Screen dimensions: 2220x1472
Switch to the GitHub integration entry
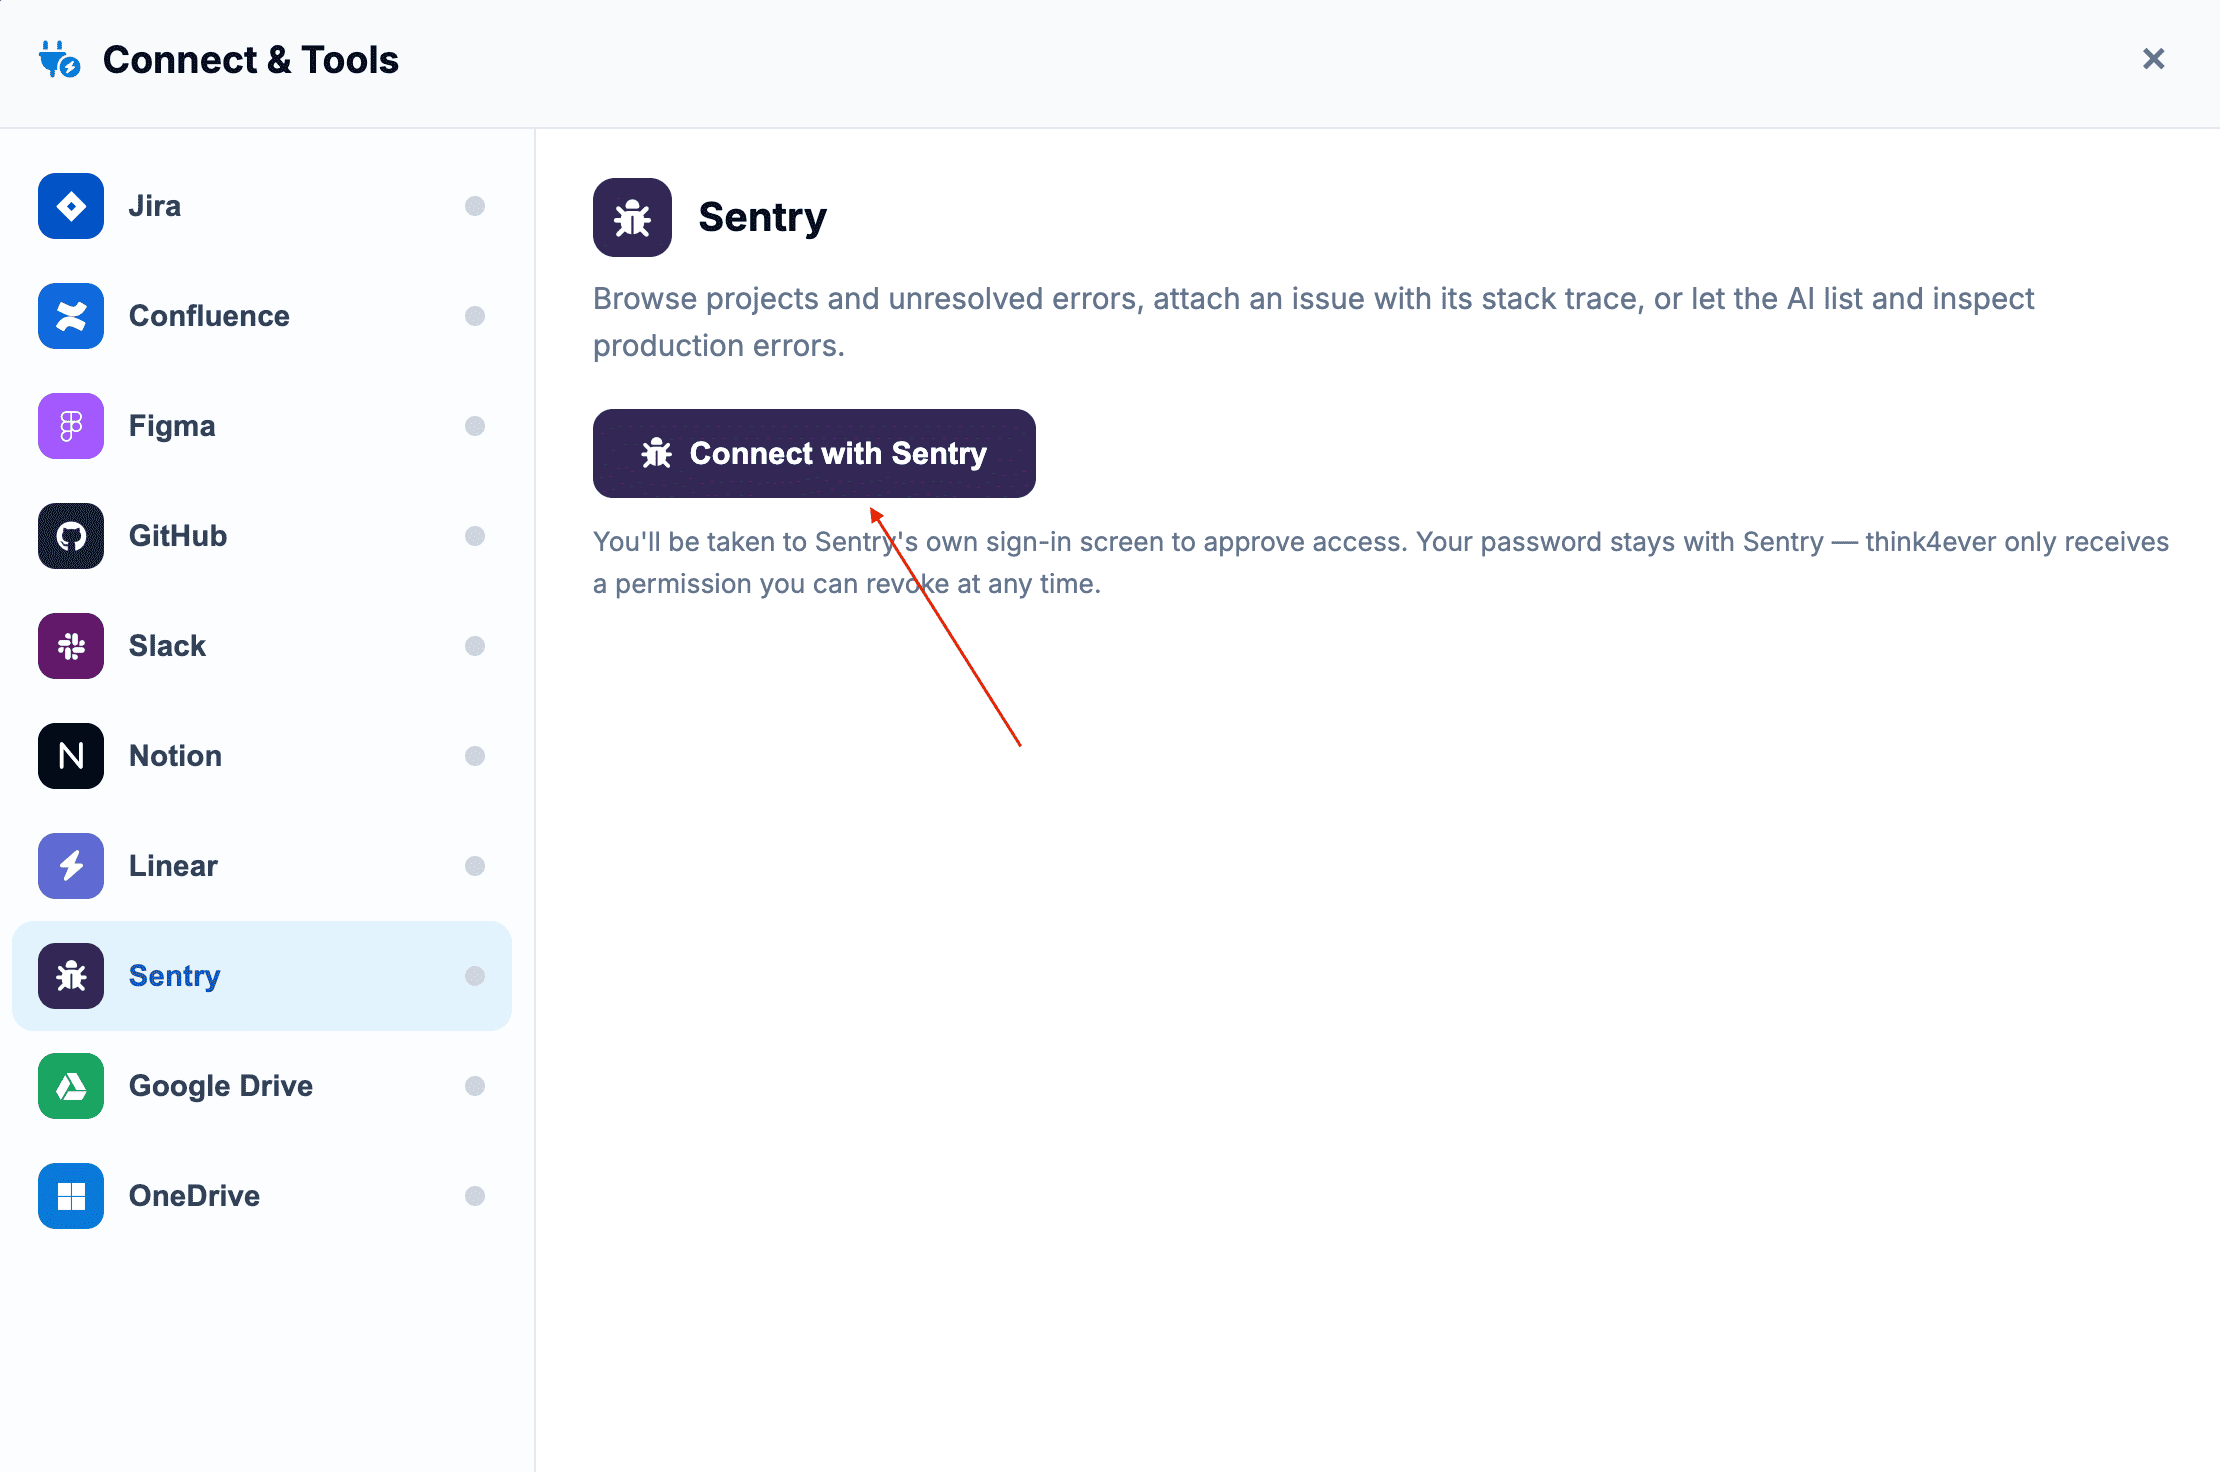pos(262,536)
